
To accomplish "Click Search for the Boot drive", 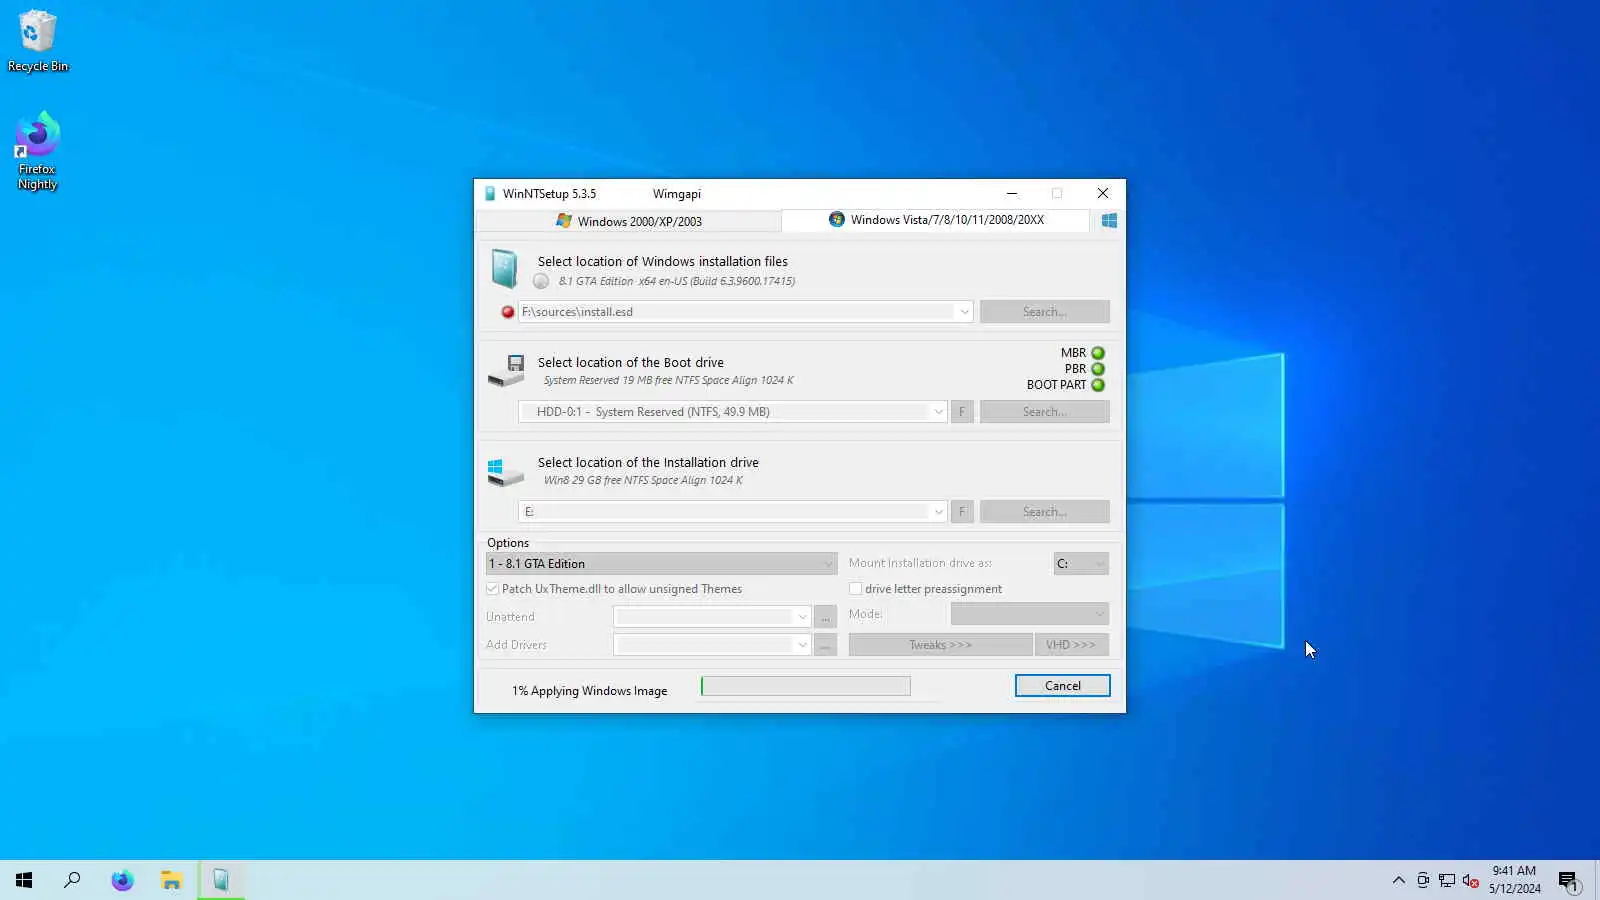I will point(1045,412).
